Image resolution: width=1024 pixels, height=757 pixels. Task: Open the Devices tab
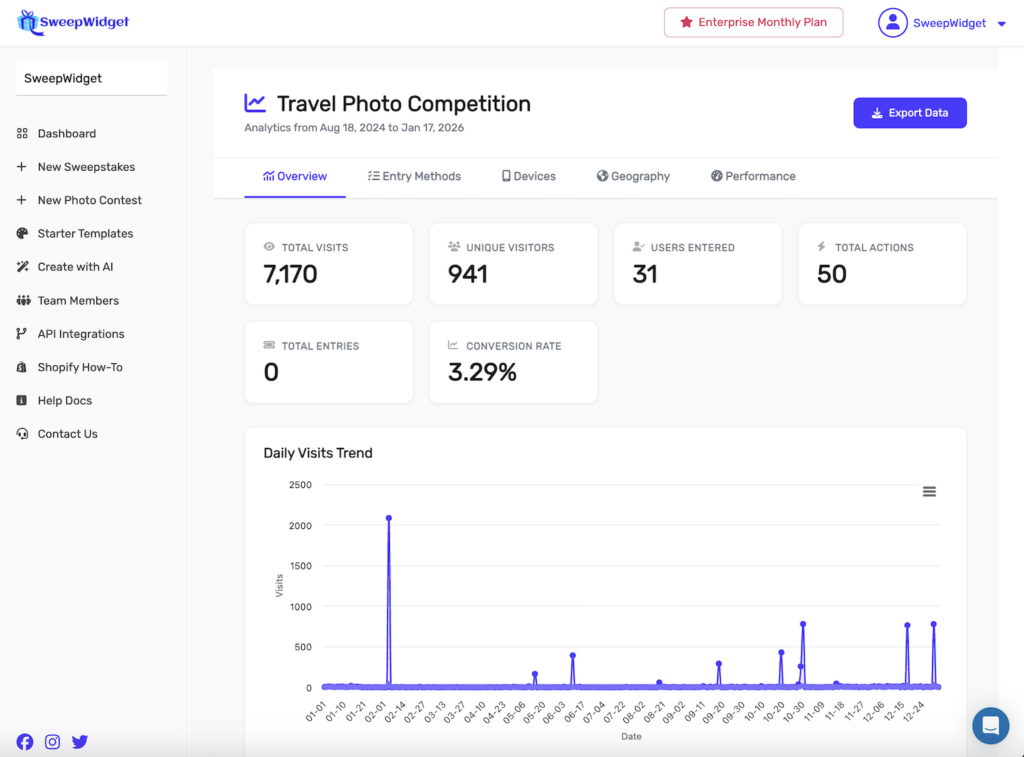click(x=528, y=176)
